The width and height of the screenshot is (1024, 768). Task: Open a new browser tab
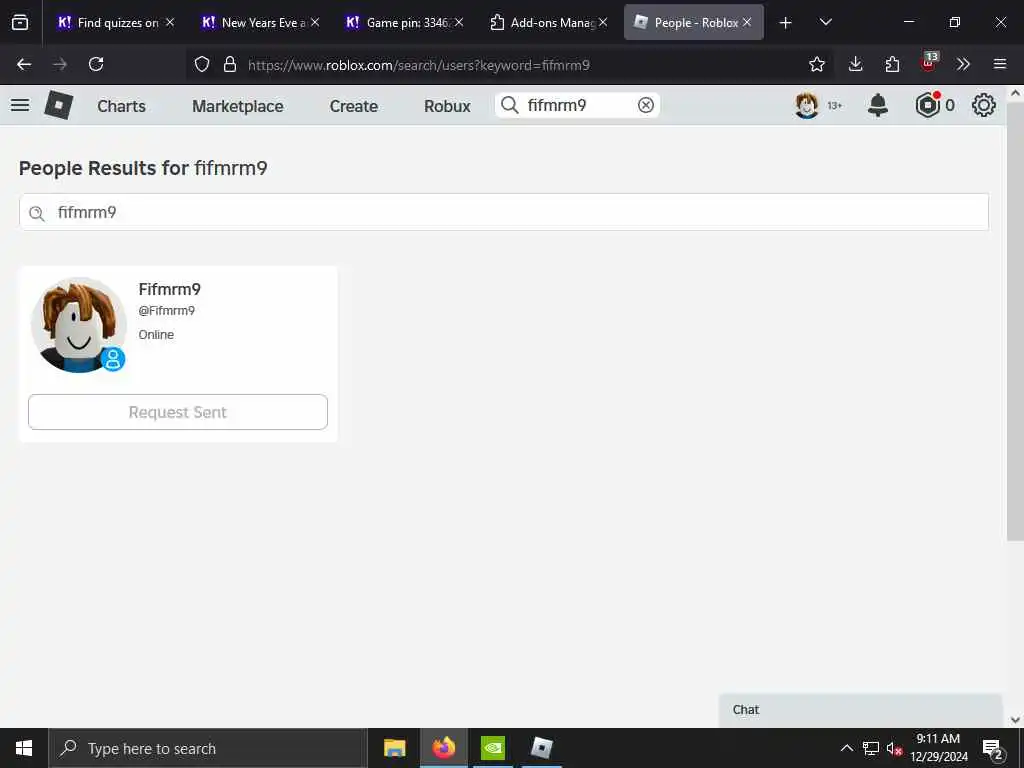coord(785,23)
